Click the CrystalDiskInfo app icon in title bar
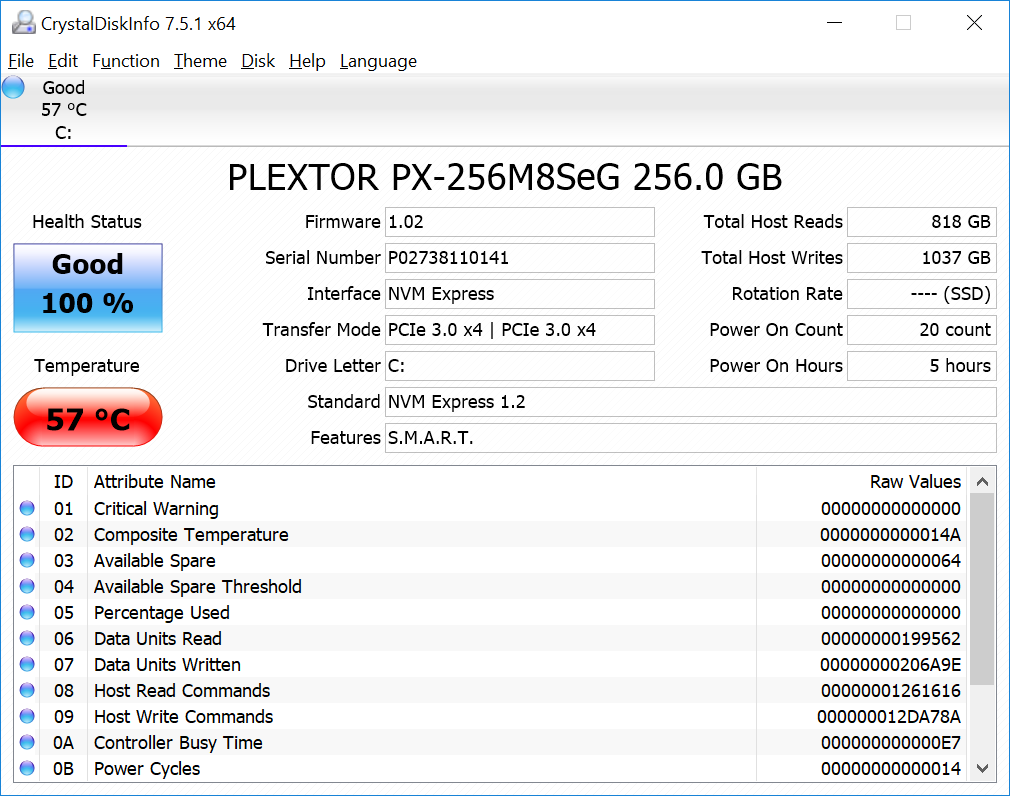1010x796 pixels. (x=24, y=23)
